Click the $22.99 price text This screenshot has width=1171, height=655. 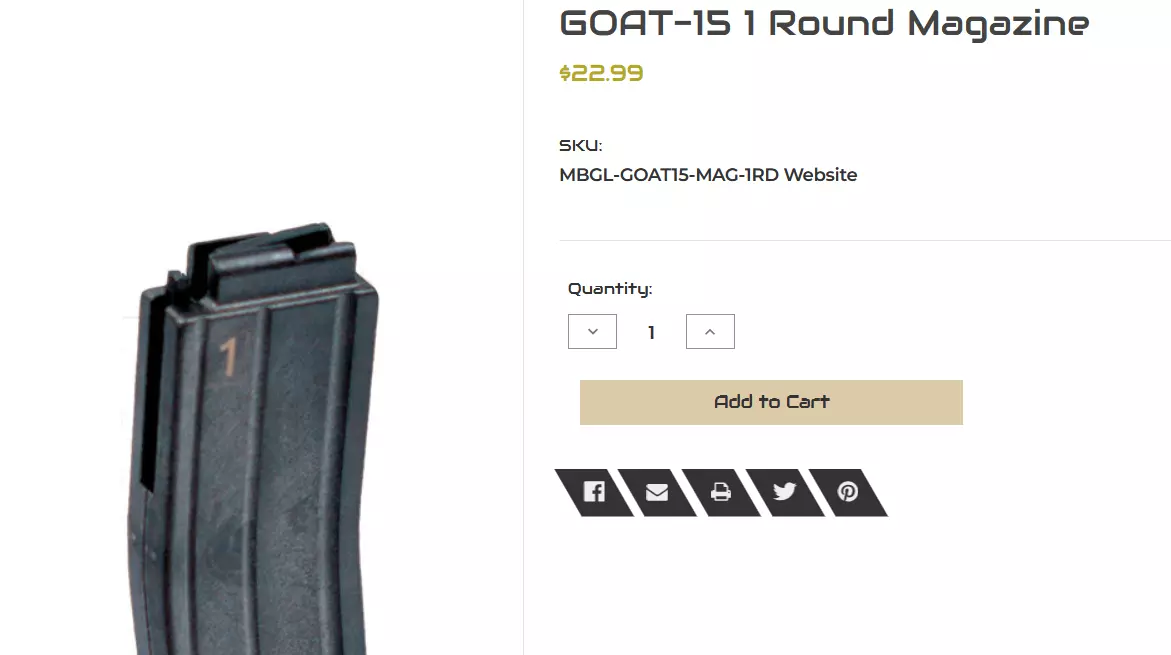click(601, 73)
